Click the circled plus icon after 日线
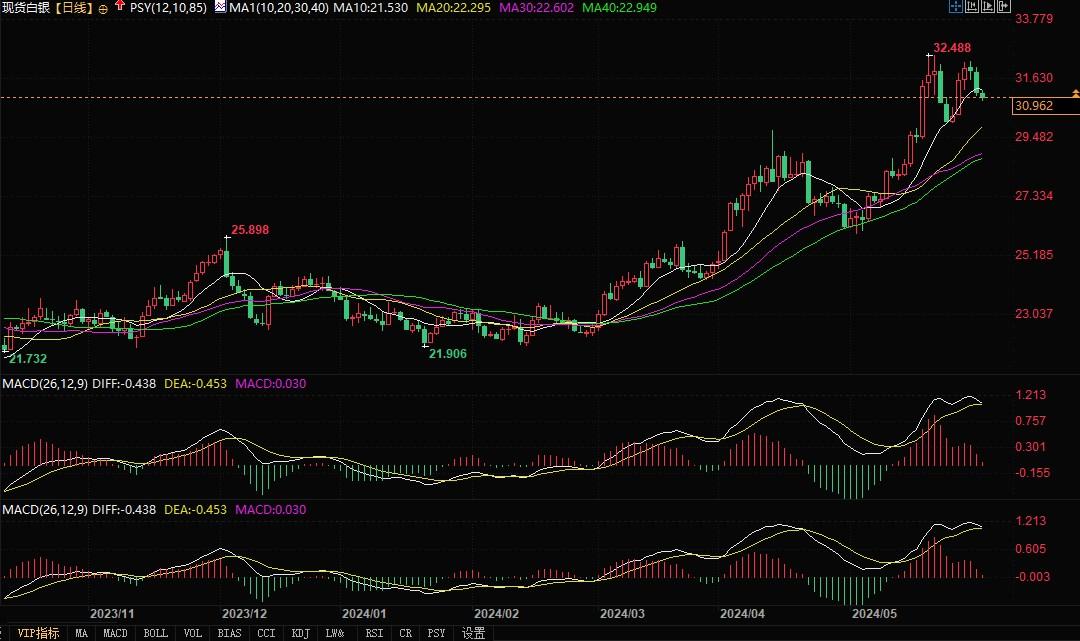Image resolution: width=1080 pixels, height=641 pixels. [x=103, y=8]
